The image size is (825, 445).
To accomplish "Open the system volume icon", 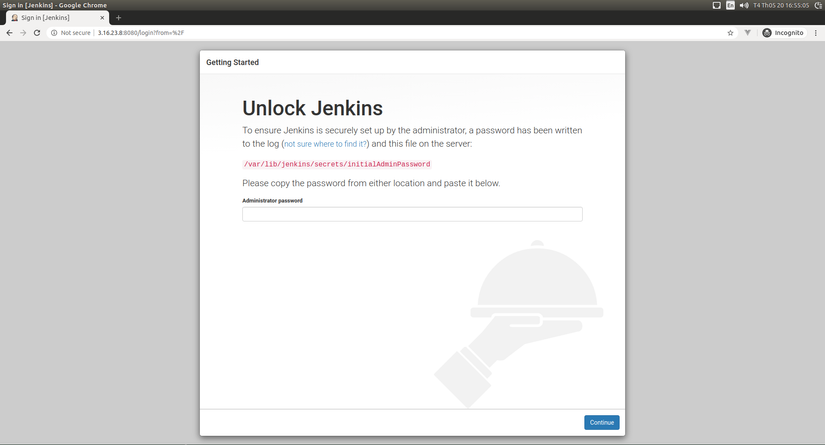I will coord(744,5).
